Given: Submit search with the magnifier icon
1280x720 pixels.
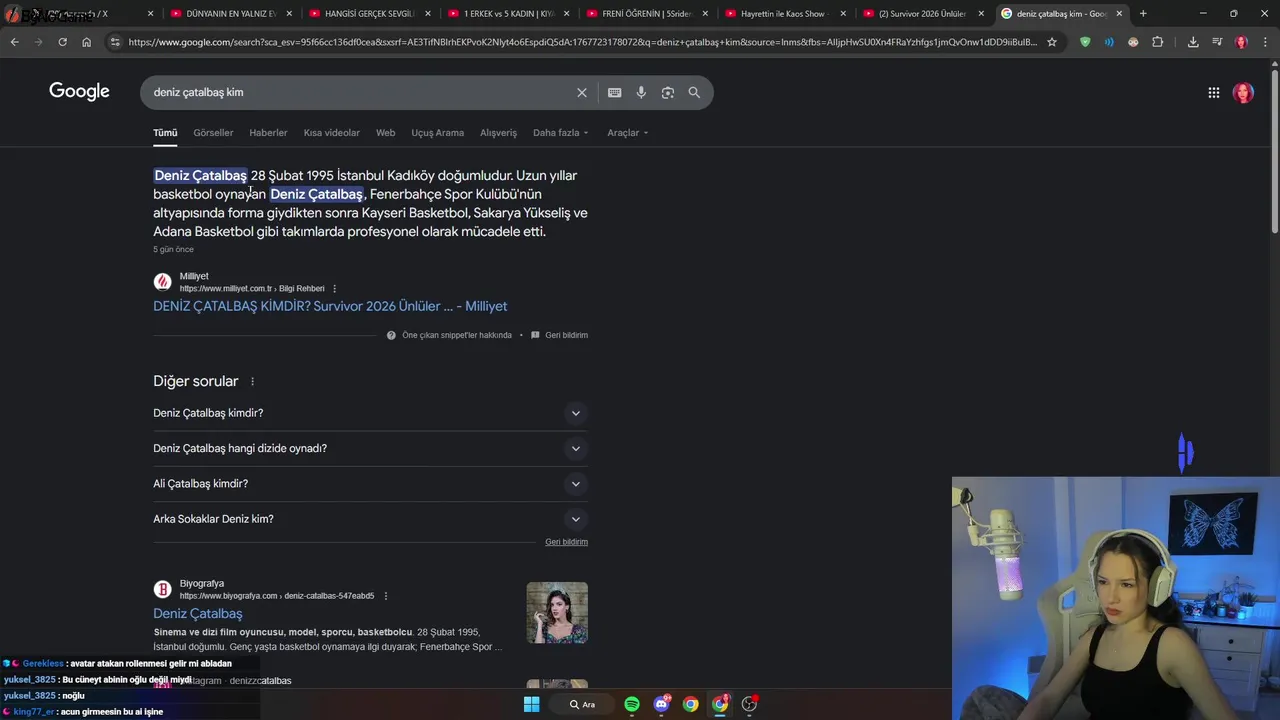Looking at the screenshot, I should click(x=694, y=92).
